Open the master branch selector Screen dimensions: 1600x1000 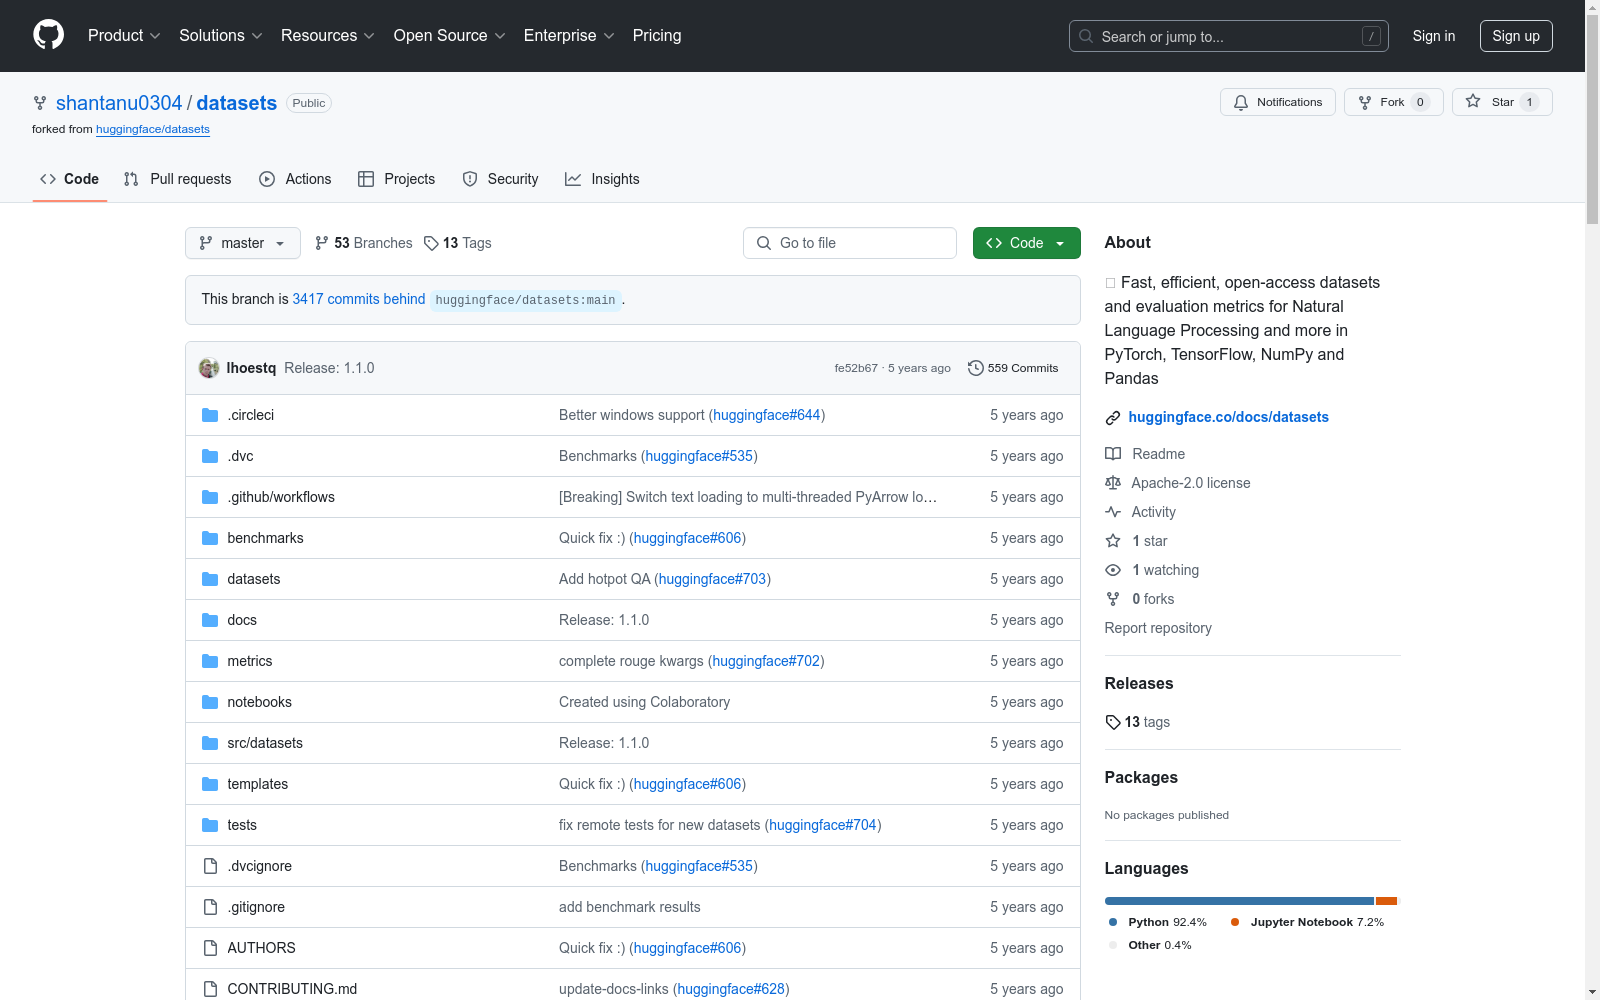243,243
